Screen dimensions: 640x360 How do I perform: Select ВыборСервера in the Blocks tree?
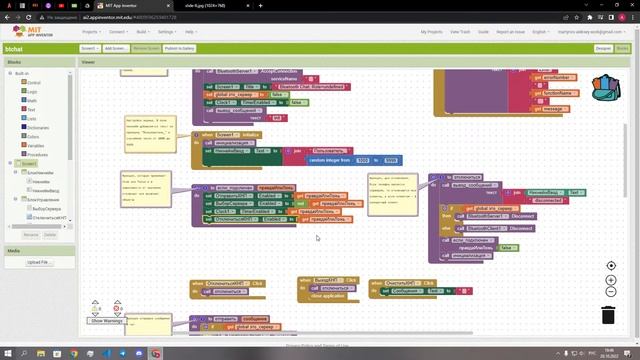pyautogui.click(x=47, y=208)
